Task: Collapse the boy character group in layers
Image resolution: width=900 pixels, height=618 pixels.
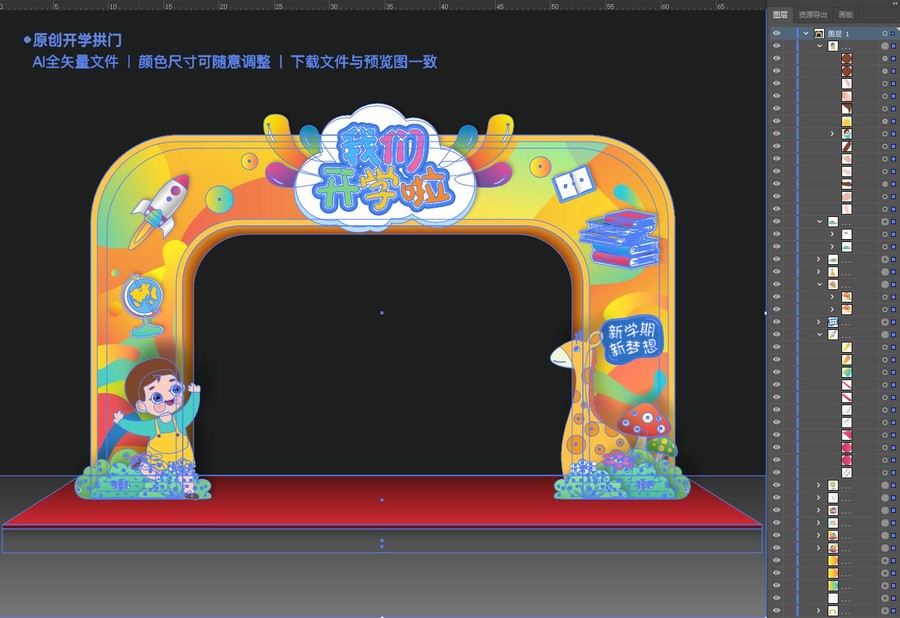Action: pyautogui.click(x=820, y=46)
